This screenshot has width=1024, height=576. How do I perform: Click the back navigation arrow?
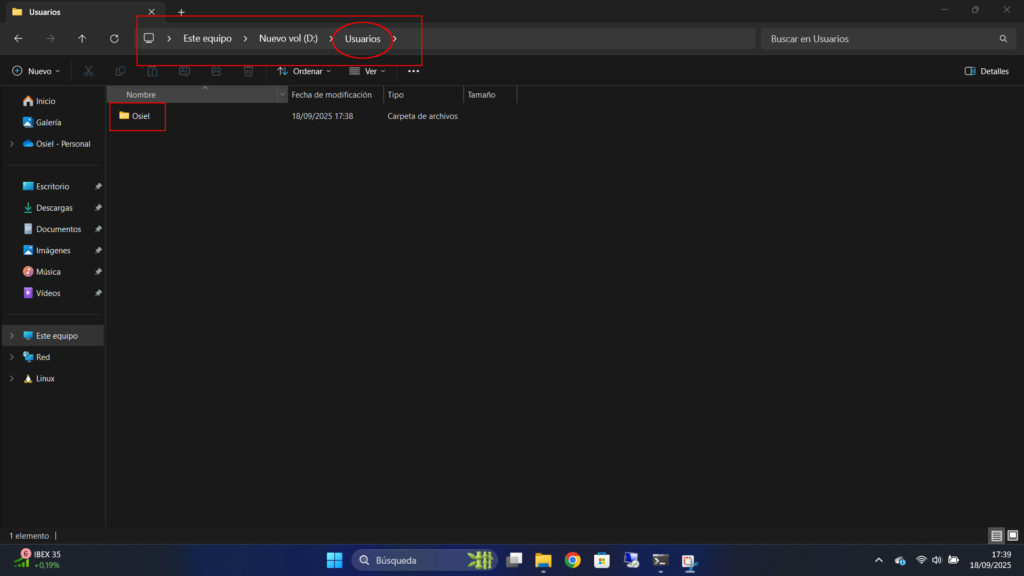[x=18, y=38]
